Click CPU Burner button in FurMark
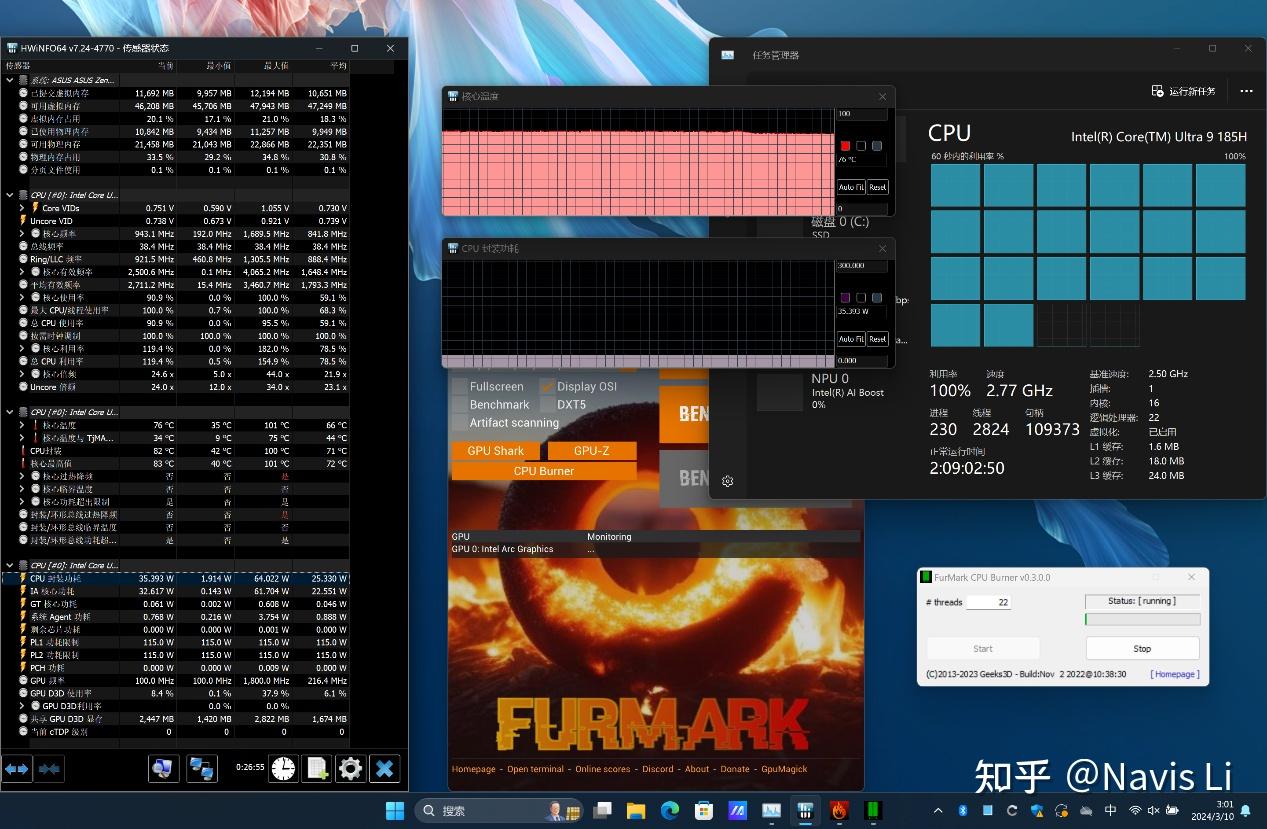 point(544,471)
